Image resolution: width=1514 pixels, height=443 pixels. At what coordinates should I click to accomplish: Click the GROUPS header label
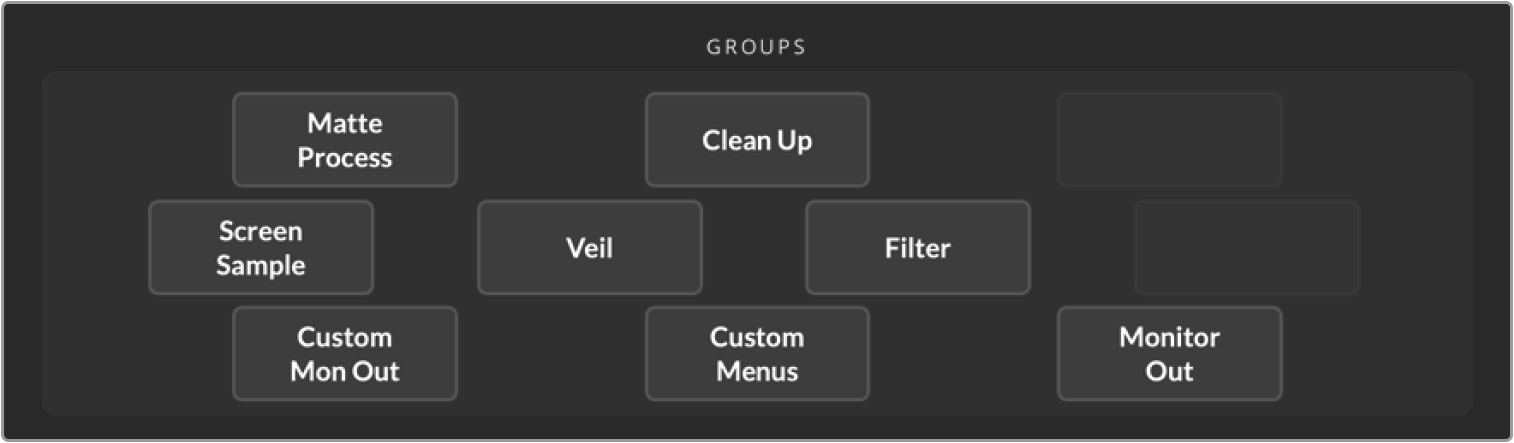[x=756, y=47]
